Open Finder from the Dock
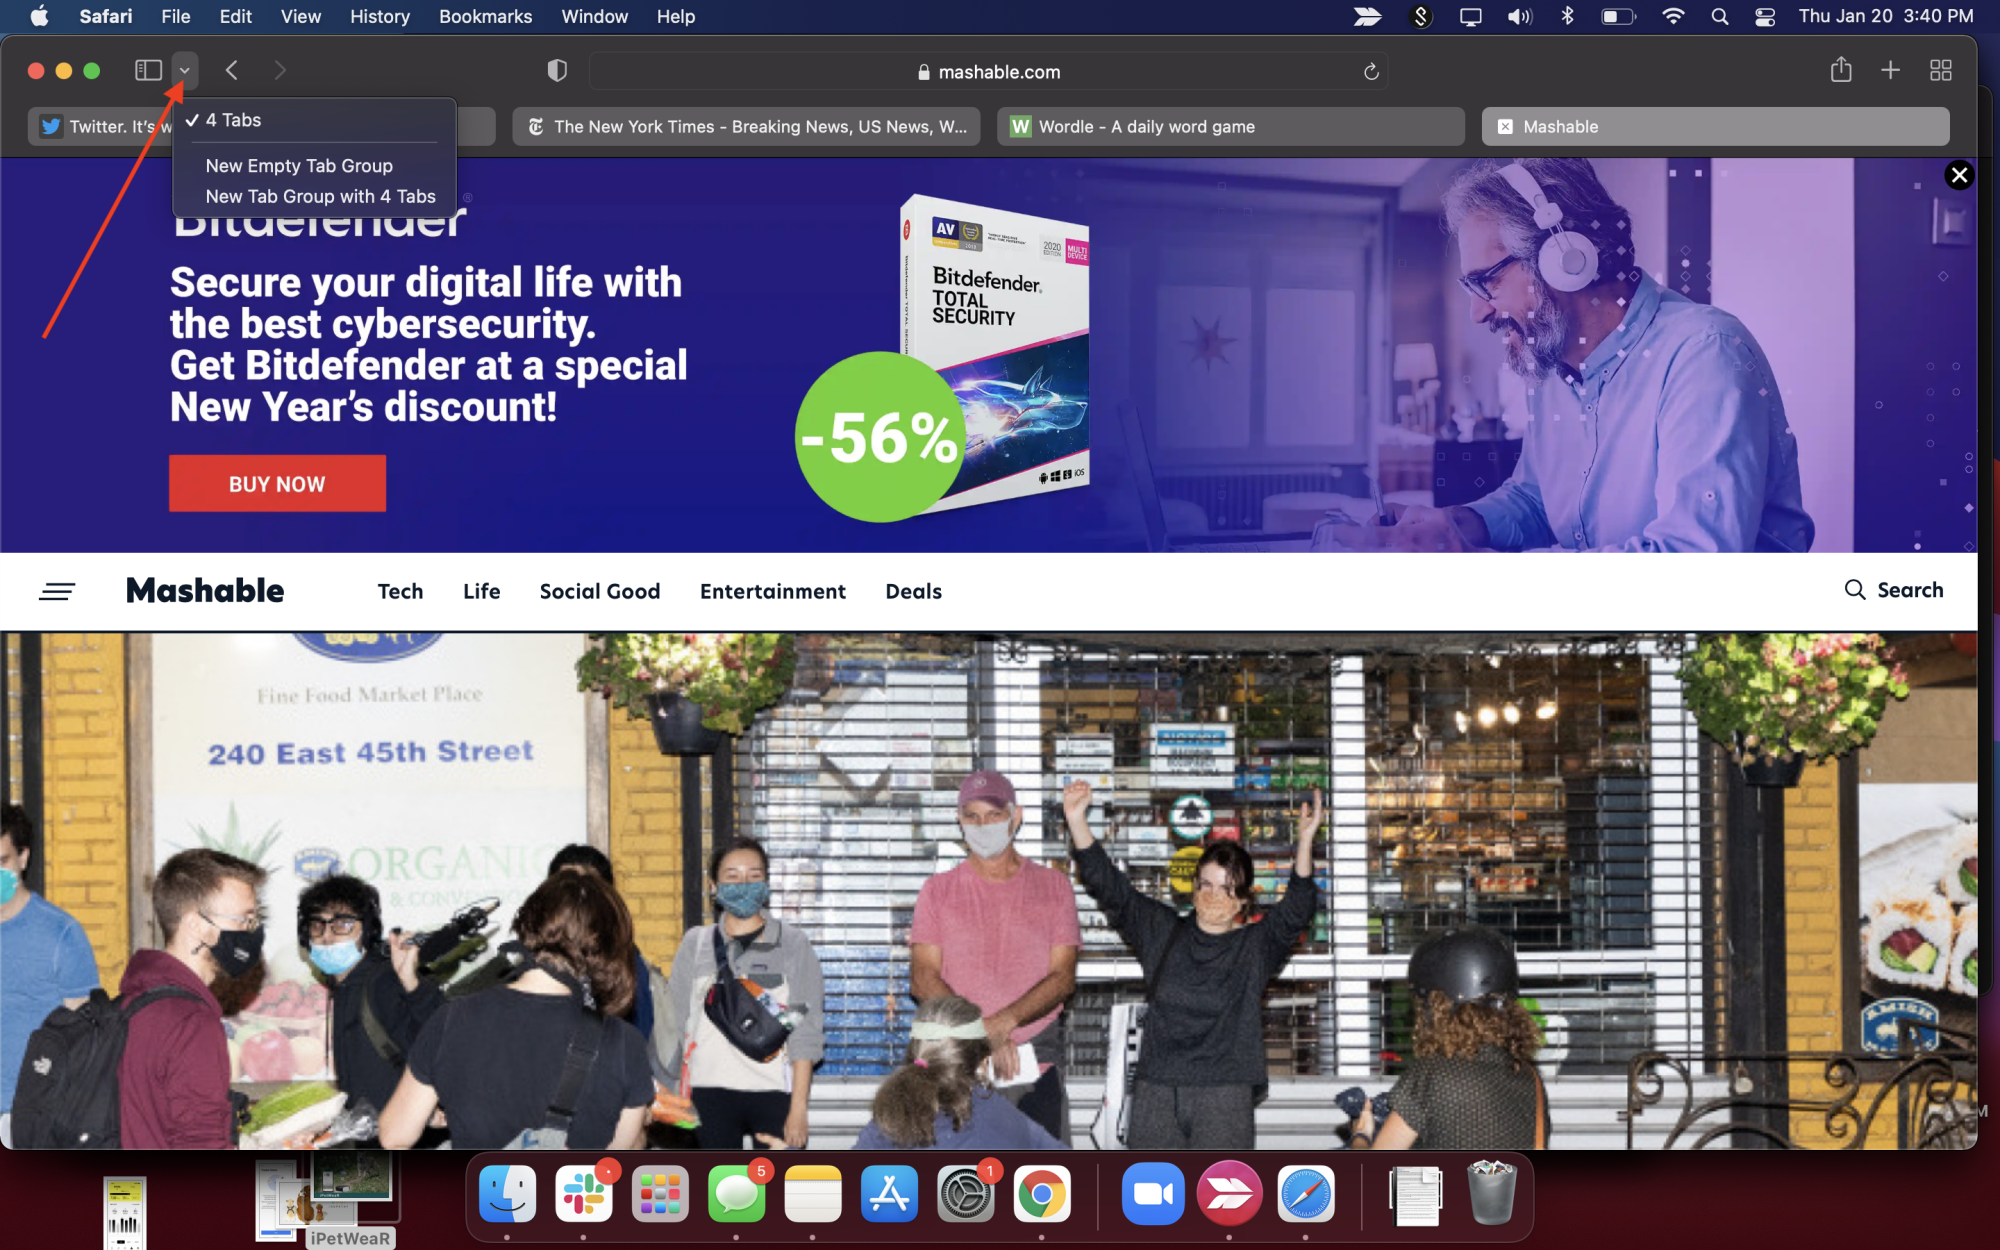2000x1250 pixels. click(x=508, y=1193)
